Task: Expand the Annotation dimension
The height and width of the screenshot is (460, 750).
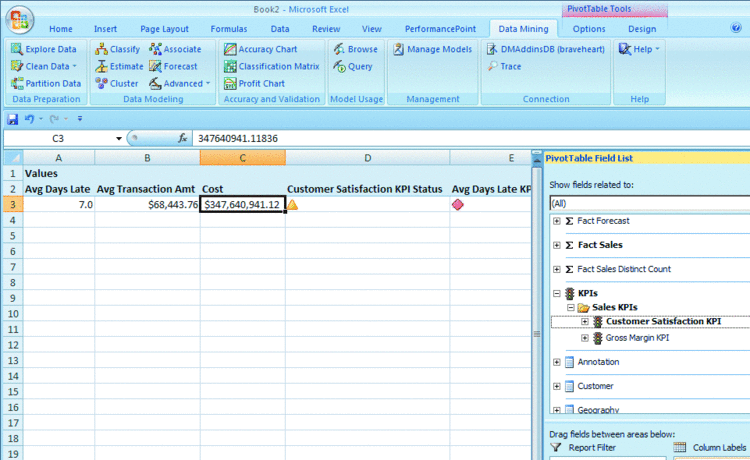Action: tap(557, 362)
